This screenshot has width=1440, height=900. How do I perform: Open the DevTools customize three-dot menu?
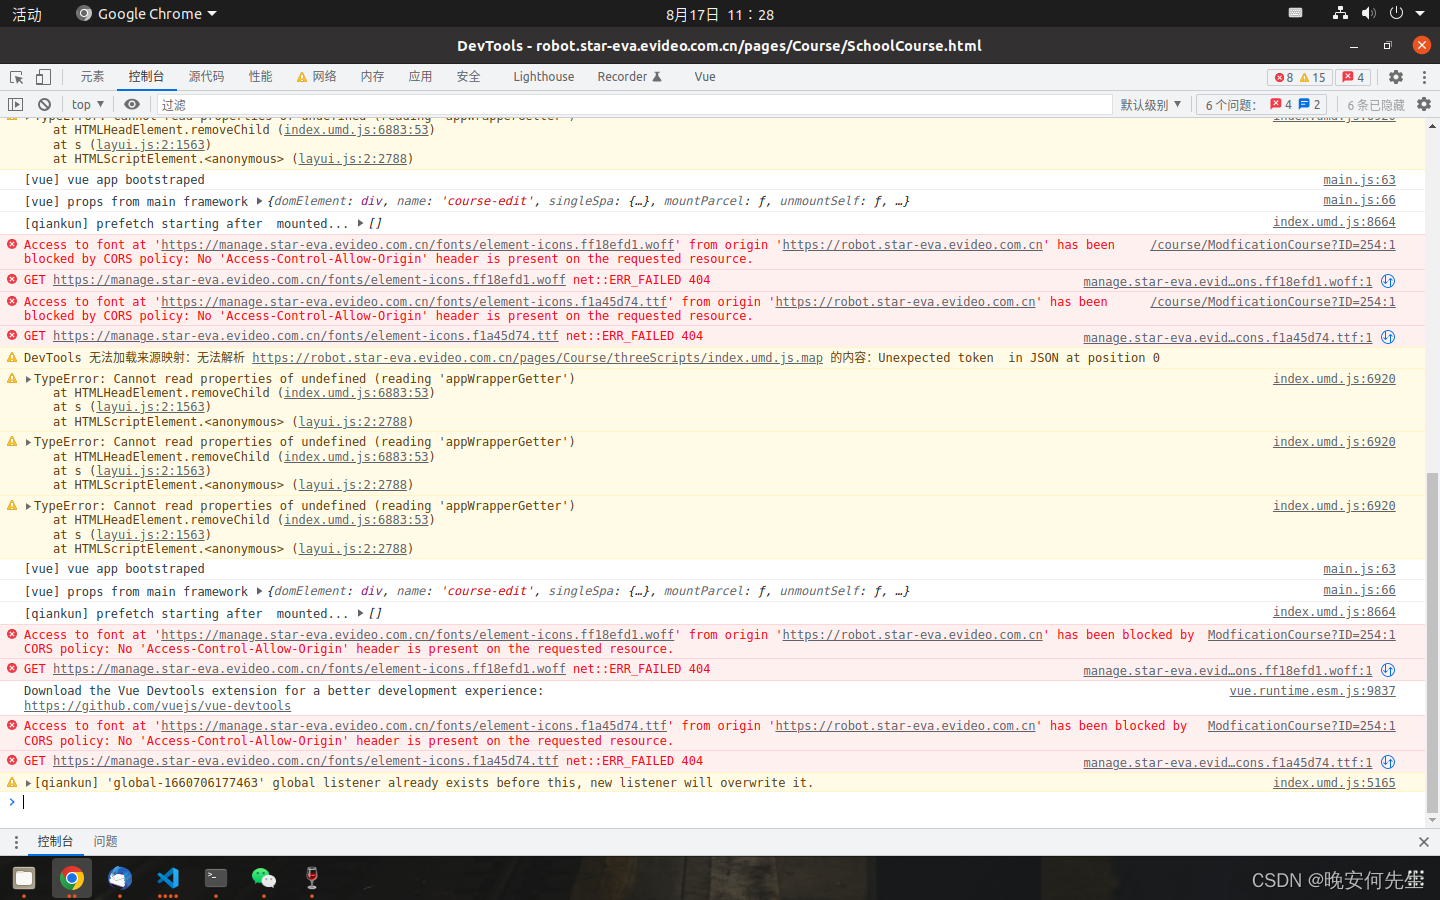pos(1424,77)
